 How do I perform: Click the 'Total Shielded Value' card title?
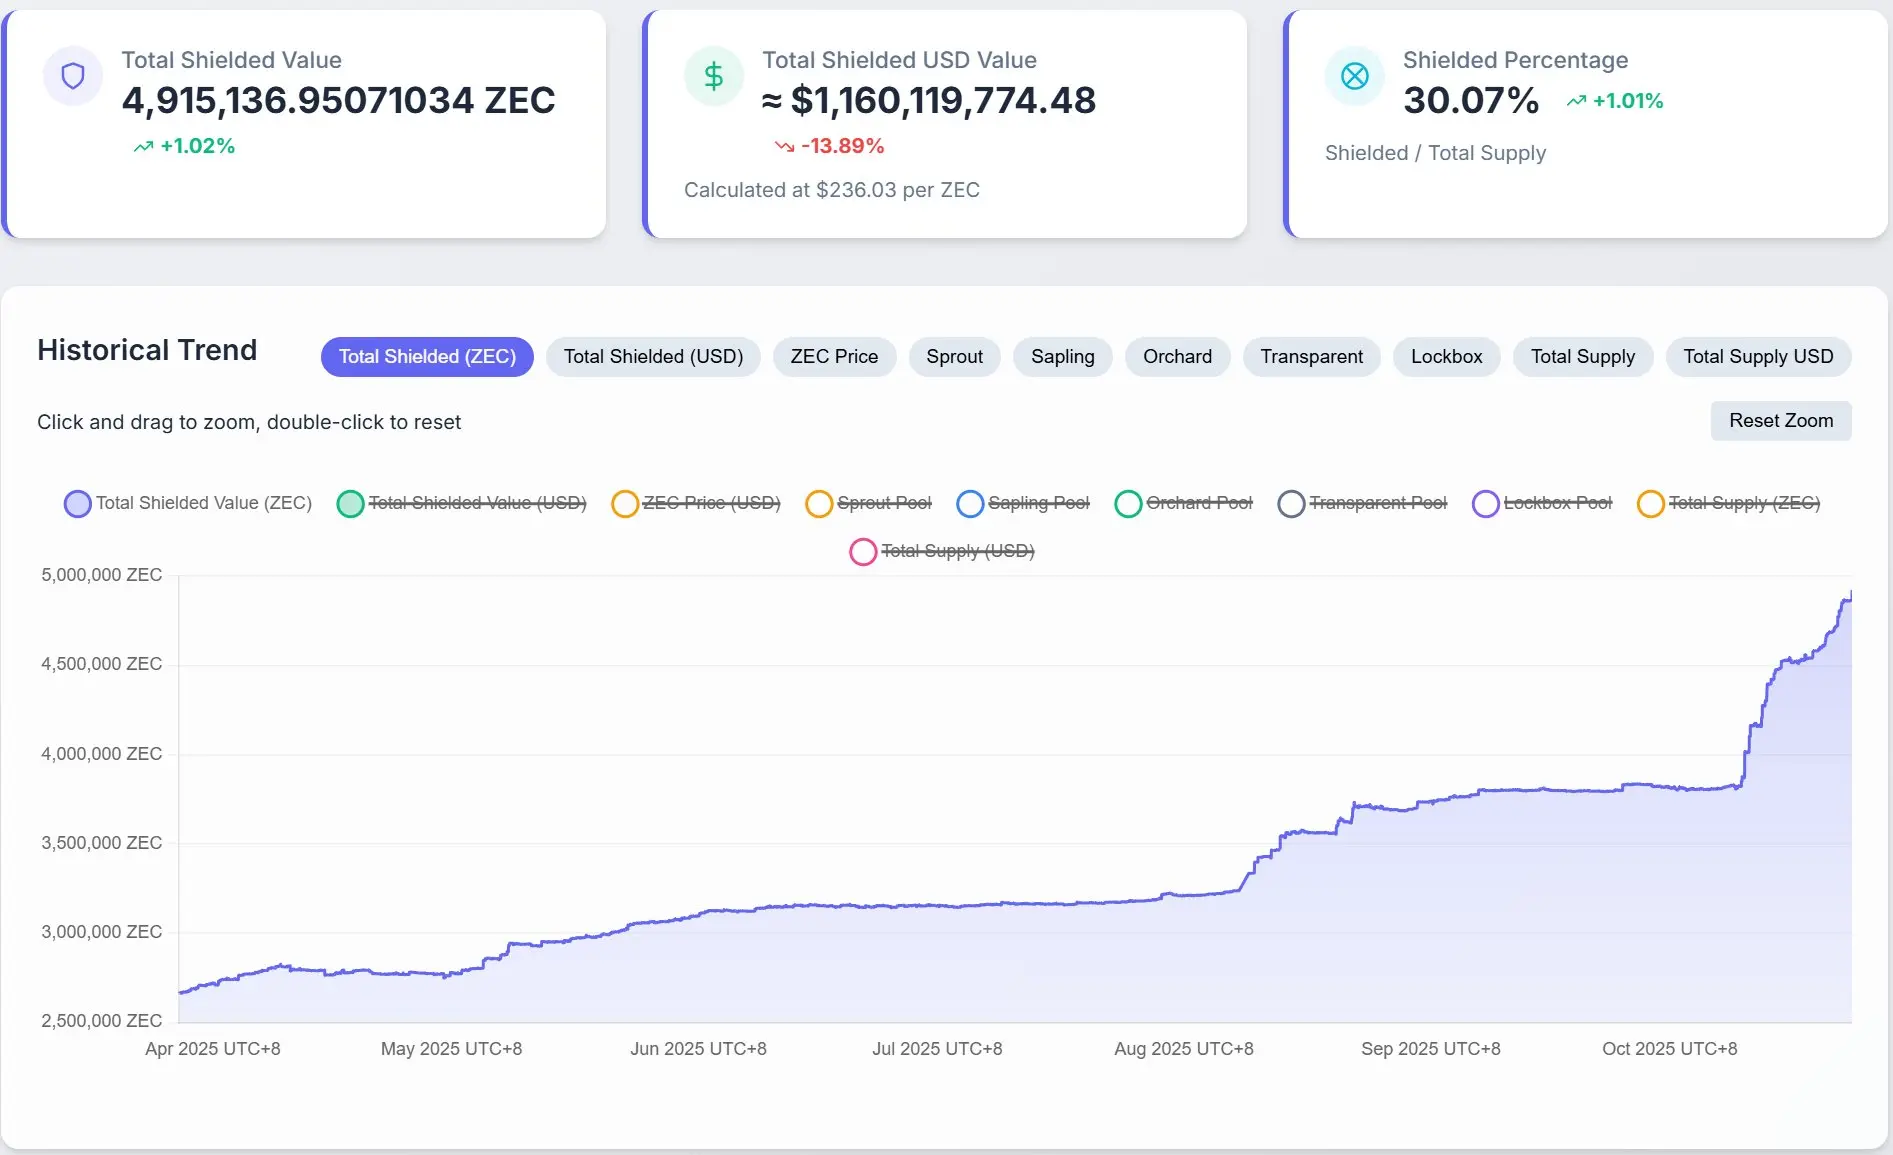pos(232,60)
